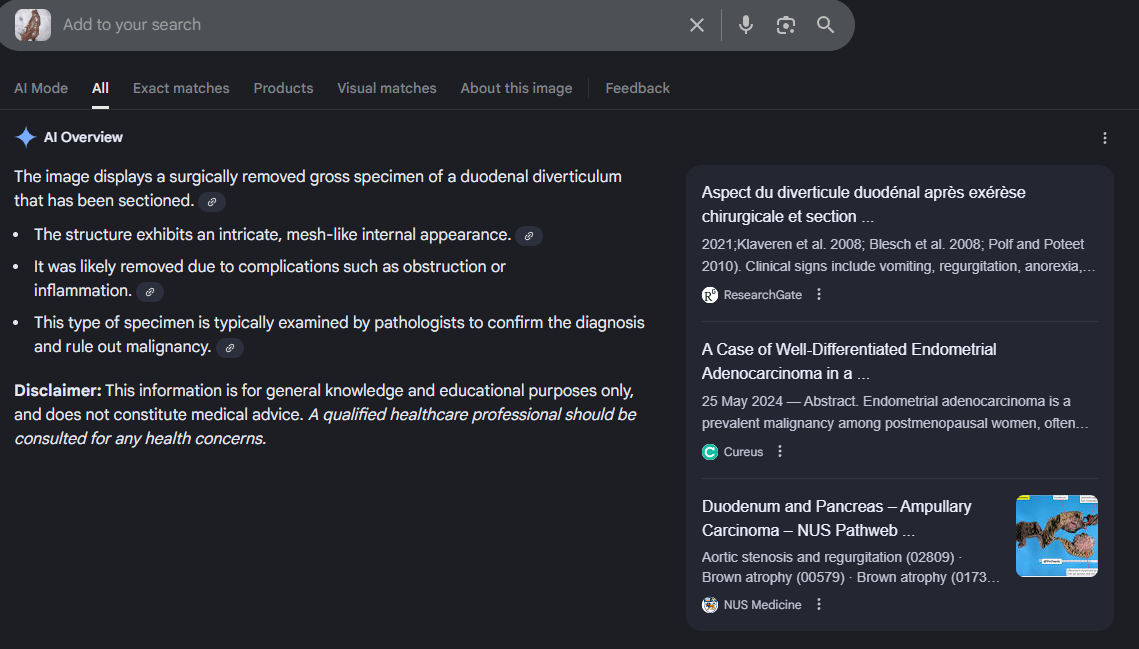Select the All tab
1139x649 pixels.
pos(100,88)
